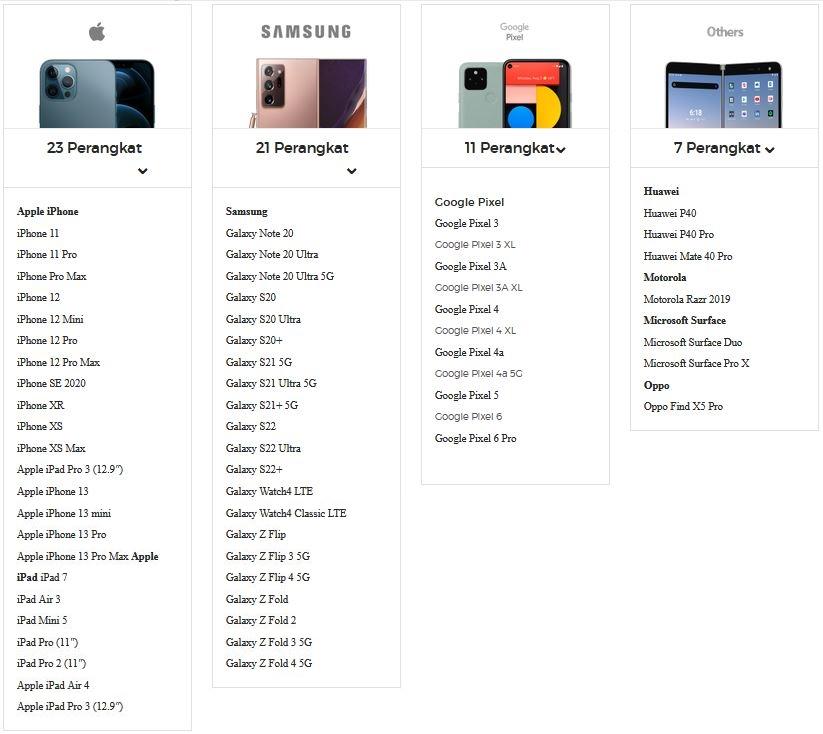Select Motorola Razr 2019 entry
The image size is (823, 734).
(687, 299)
